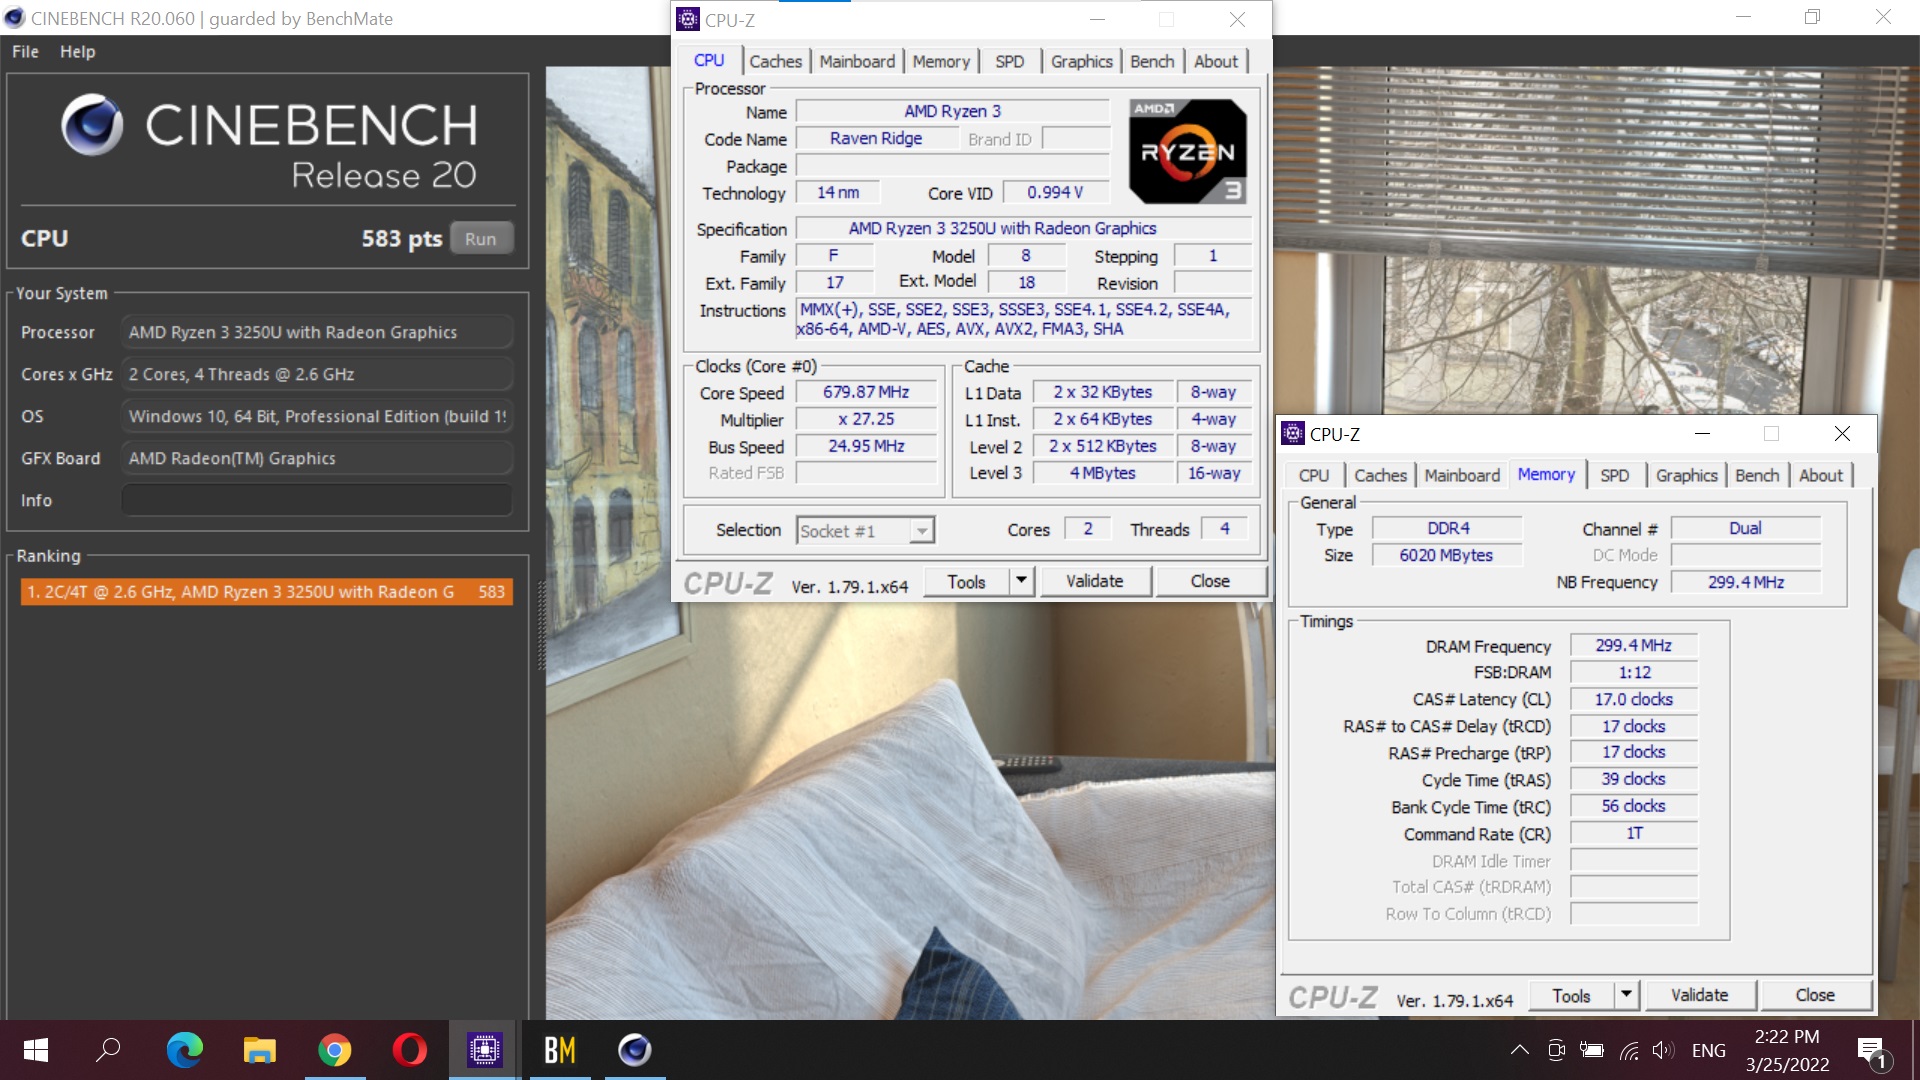Viewport: 1920px width, 1080px height.
Task: Click CPU-Z app icon in lower title bar
Action: point(1293,433)
